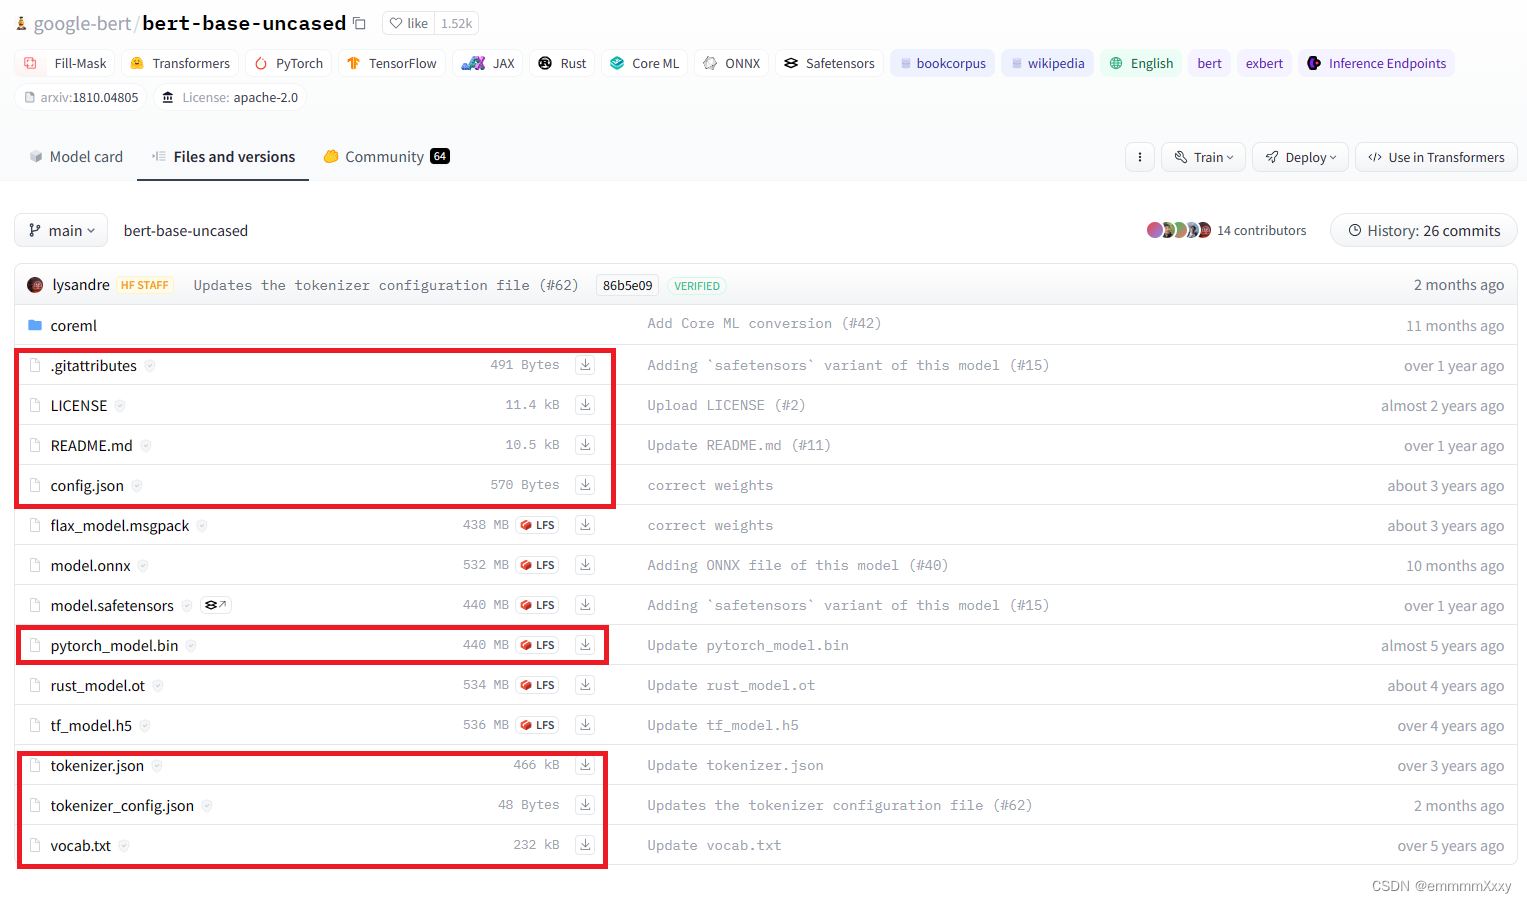Click the 1.52k likes count
Image resolution: width=1527 pixels, height=903 pixels.
click(456, 23)
